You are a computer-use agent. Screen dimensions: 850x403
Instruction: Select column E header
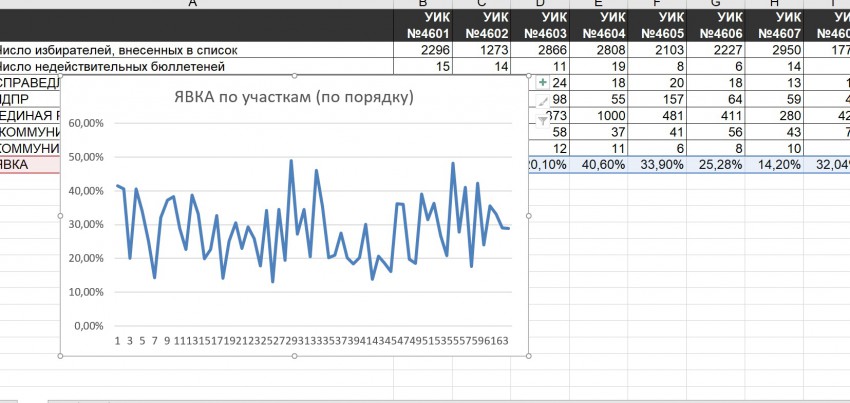pyautogui.click(x=598, y=4)
